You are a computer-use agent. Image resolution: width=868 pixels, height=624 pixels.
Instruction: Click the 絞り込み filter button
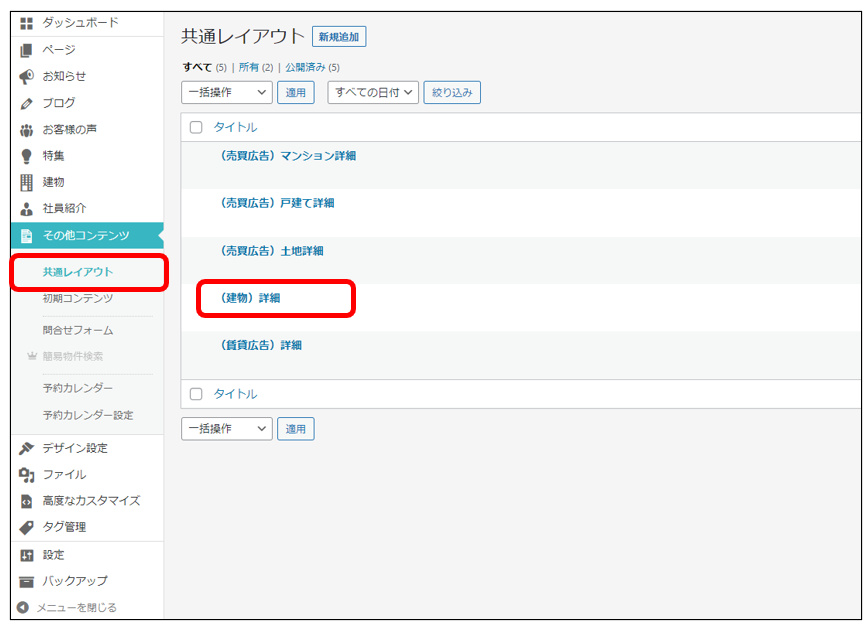[452, 93]
